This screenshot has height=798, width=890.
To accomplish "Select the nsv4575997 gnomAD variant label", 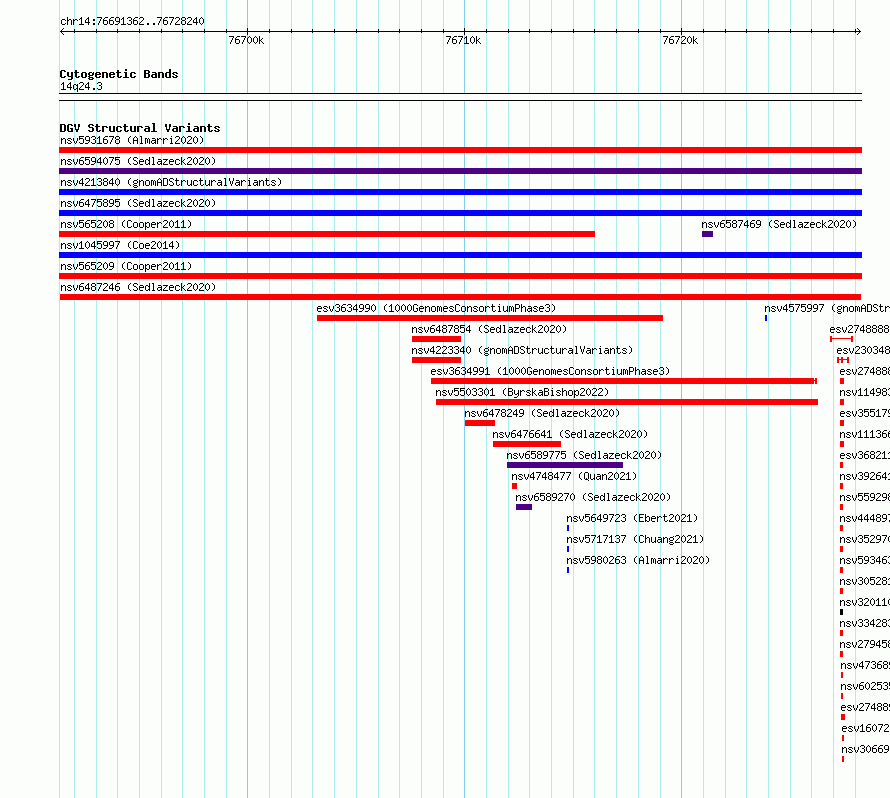I will click(x=826, y=308).
